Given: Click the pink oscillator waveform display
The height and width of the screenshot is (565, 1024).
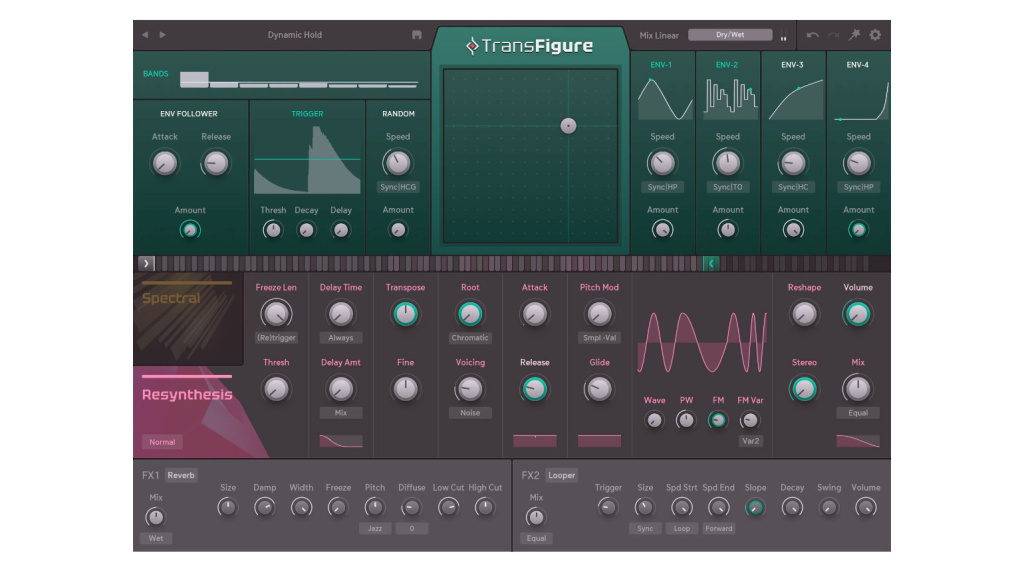Looking at the screenshot, I should [702, 342].
